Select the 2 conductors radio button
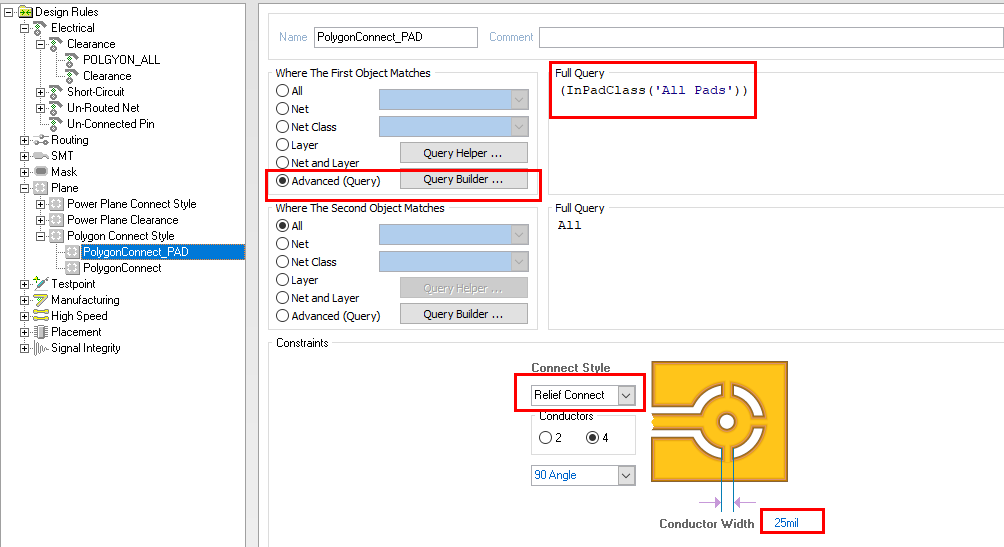This screenshot has height=547, width=1004. click(x=545, y=437)
